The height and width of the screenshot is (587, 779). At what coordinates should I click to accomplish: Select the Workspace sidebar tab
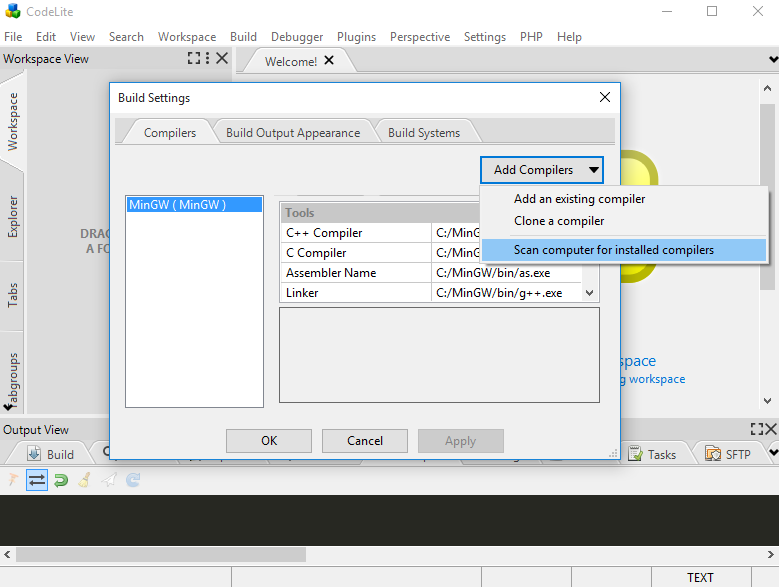tap(12, 121)
